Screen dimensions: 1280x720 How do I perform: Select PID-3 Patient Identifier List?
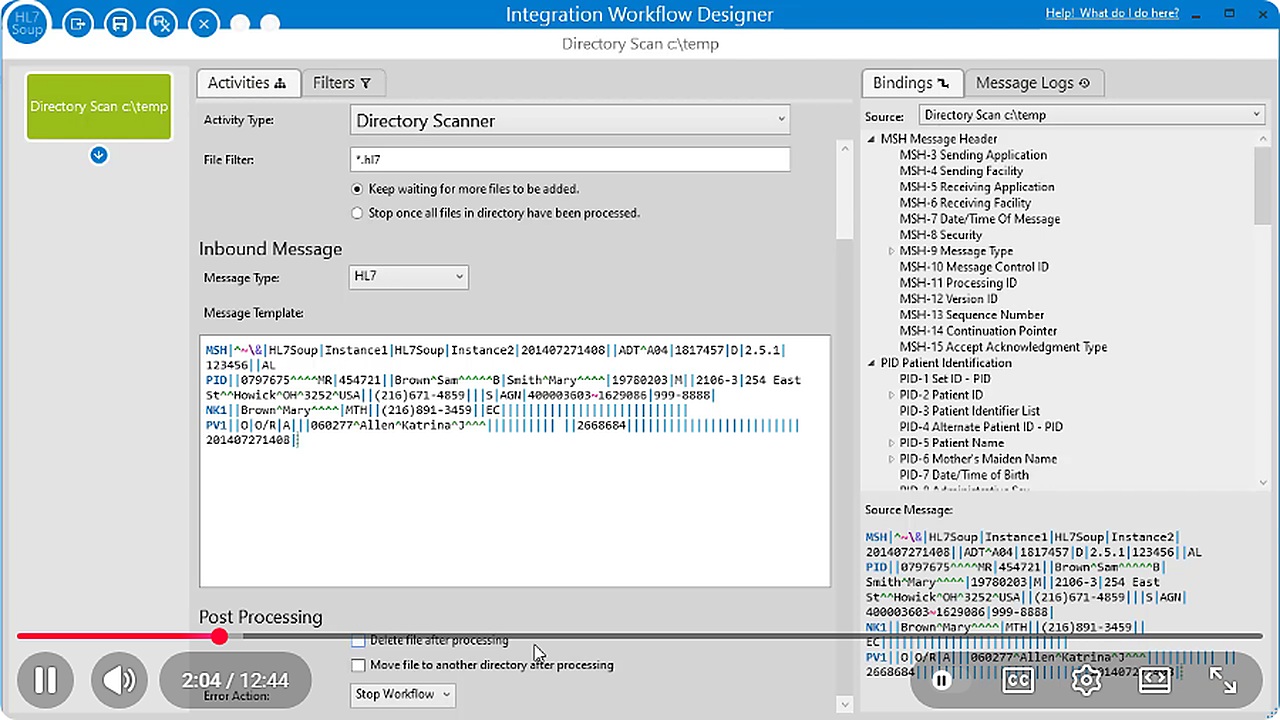[970, 411]
